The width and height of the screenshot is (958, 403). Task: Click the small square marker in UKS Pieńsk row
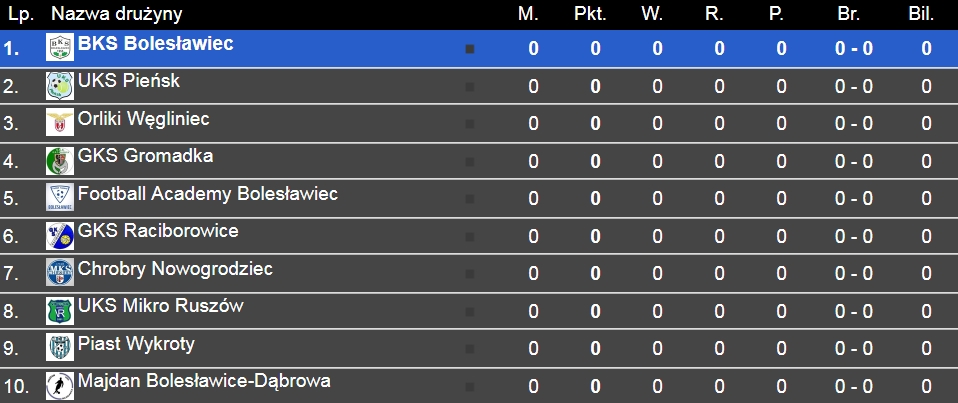point(470,87)
